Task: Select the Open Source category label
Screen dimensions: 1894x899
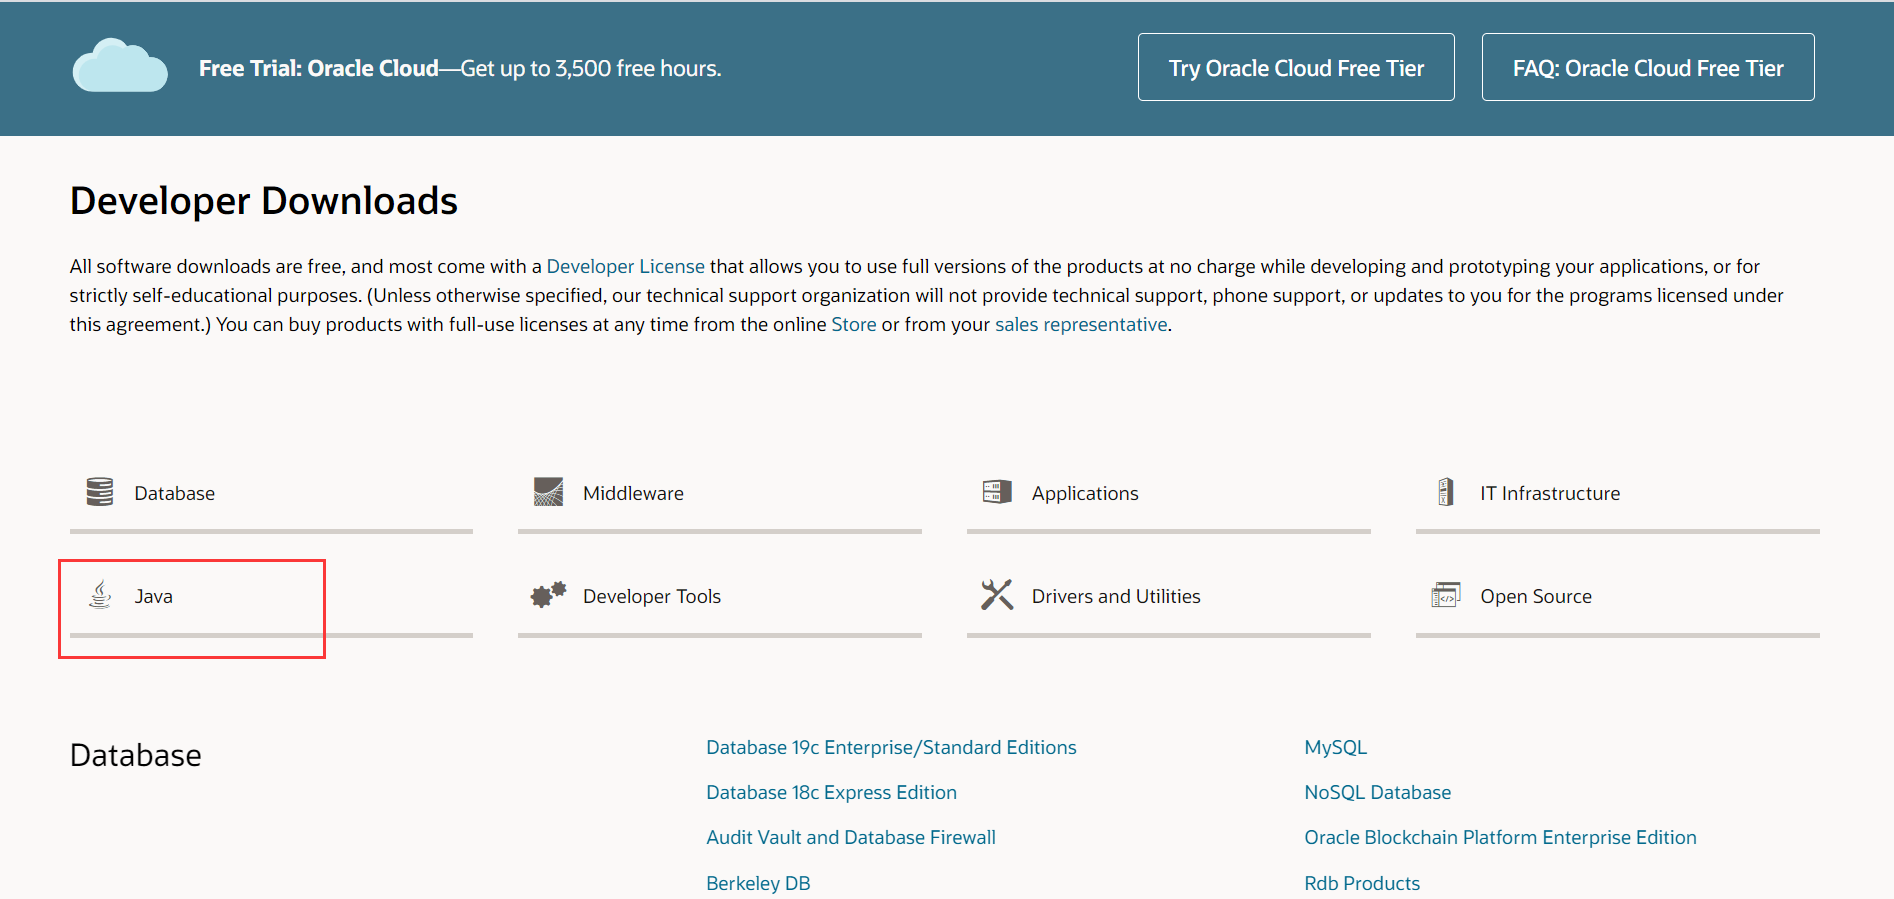Action: click(x=1536, y=596)
